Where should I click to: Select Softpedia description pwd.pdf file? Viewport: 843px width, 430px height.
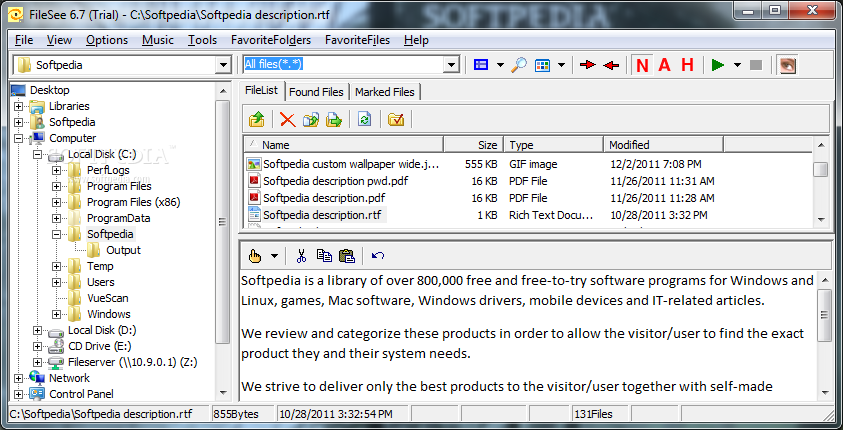click(x=335, y=181)
